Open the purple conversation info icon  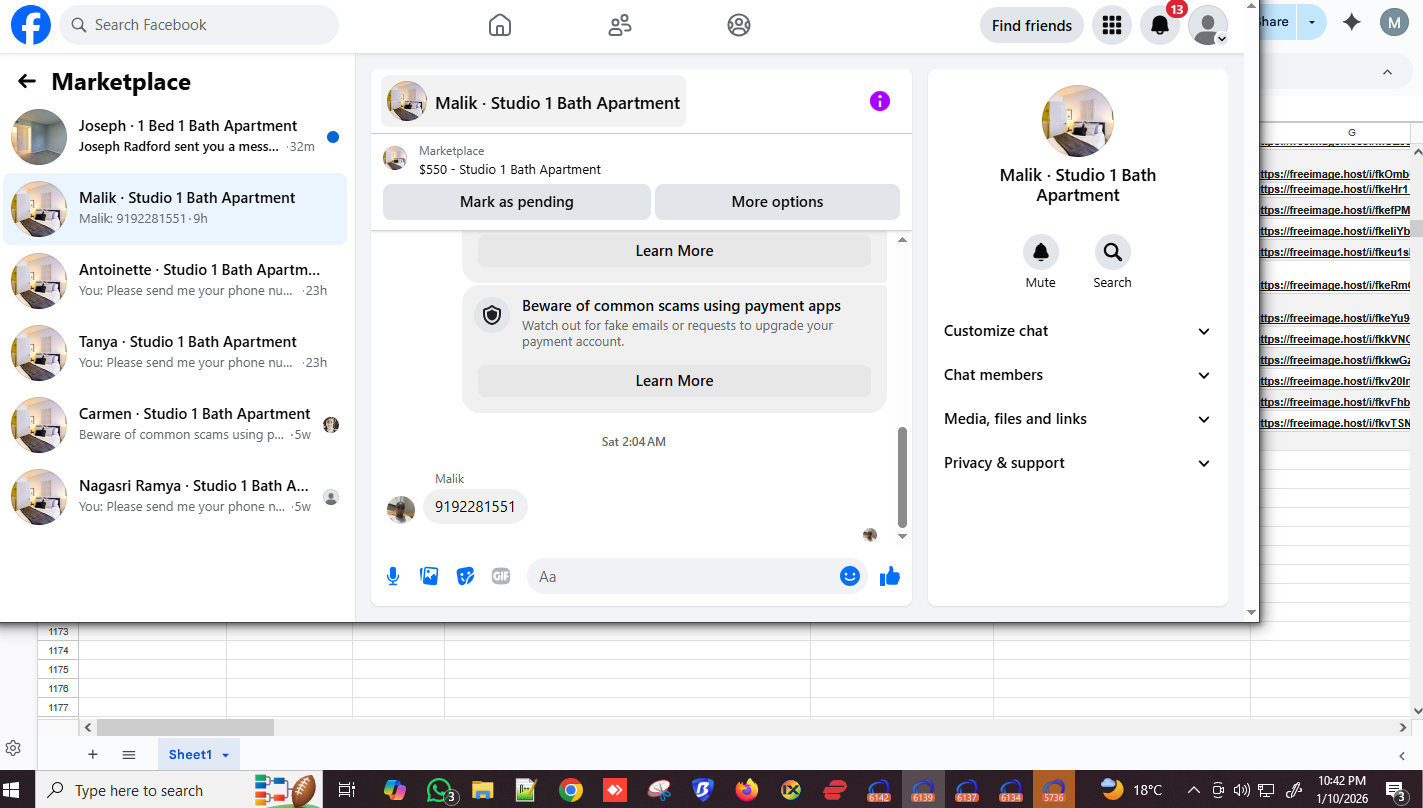[x=880, y=101]
